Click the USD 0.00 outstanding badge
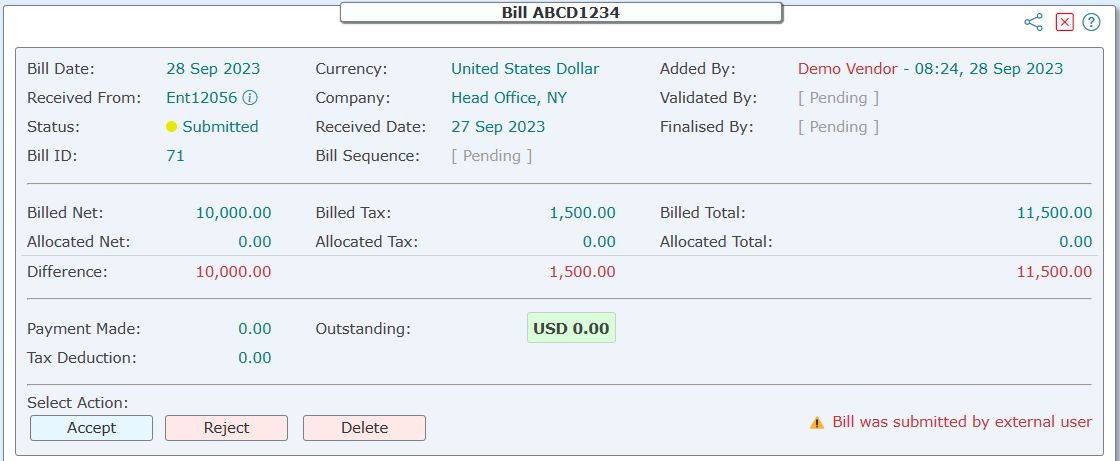Image resolution: width=1120 pixels, height=461 pixels. [x=571, y=328]
